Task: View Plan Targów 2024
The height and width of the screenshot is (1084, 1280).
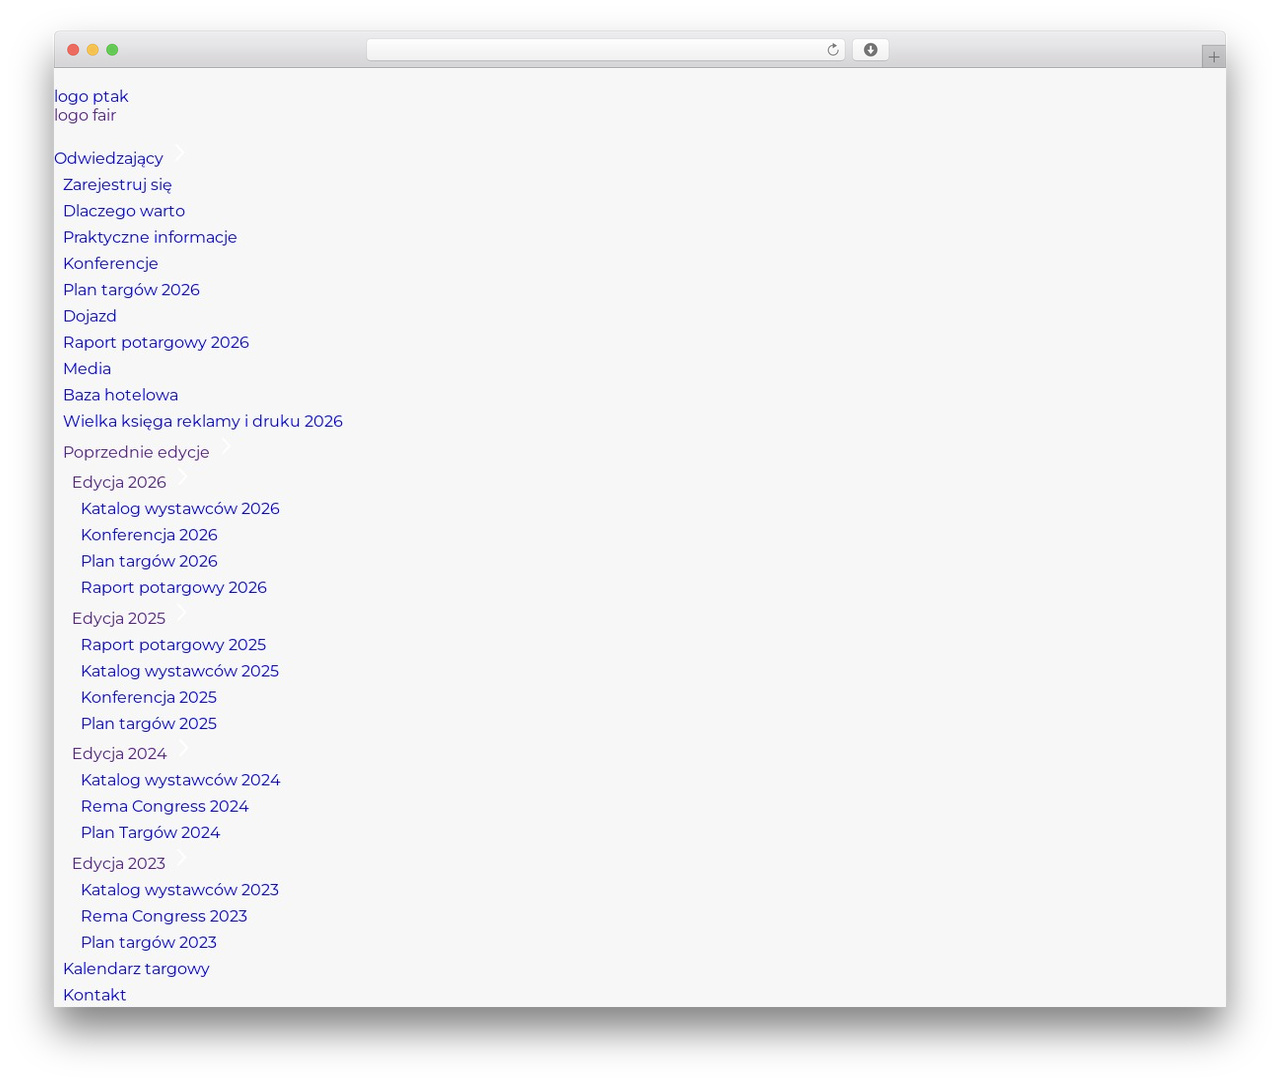Action: point(150,832)
